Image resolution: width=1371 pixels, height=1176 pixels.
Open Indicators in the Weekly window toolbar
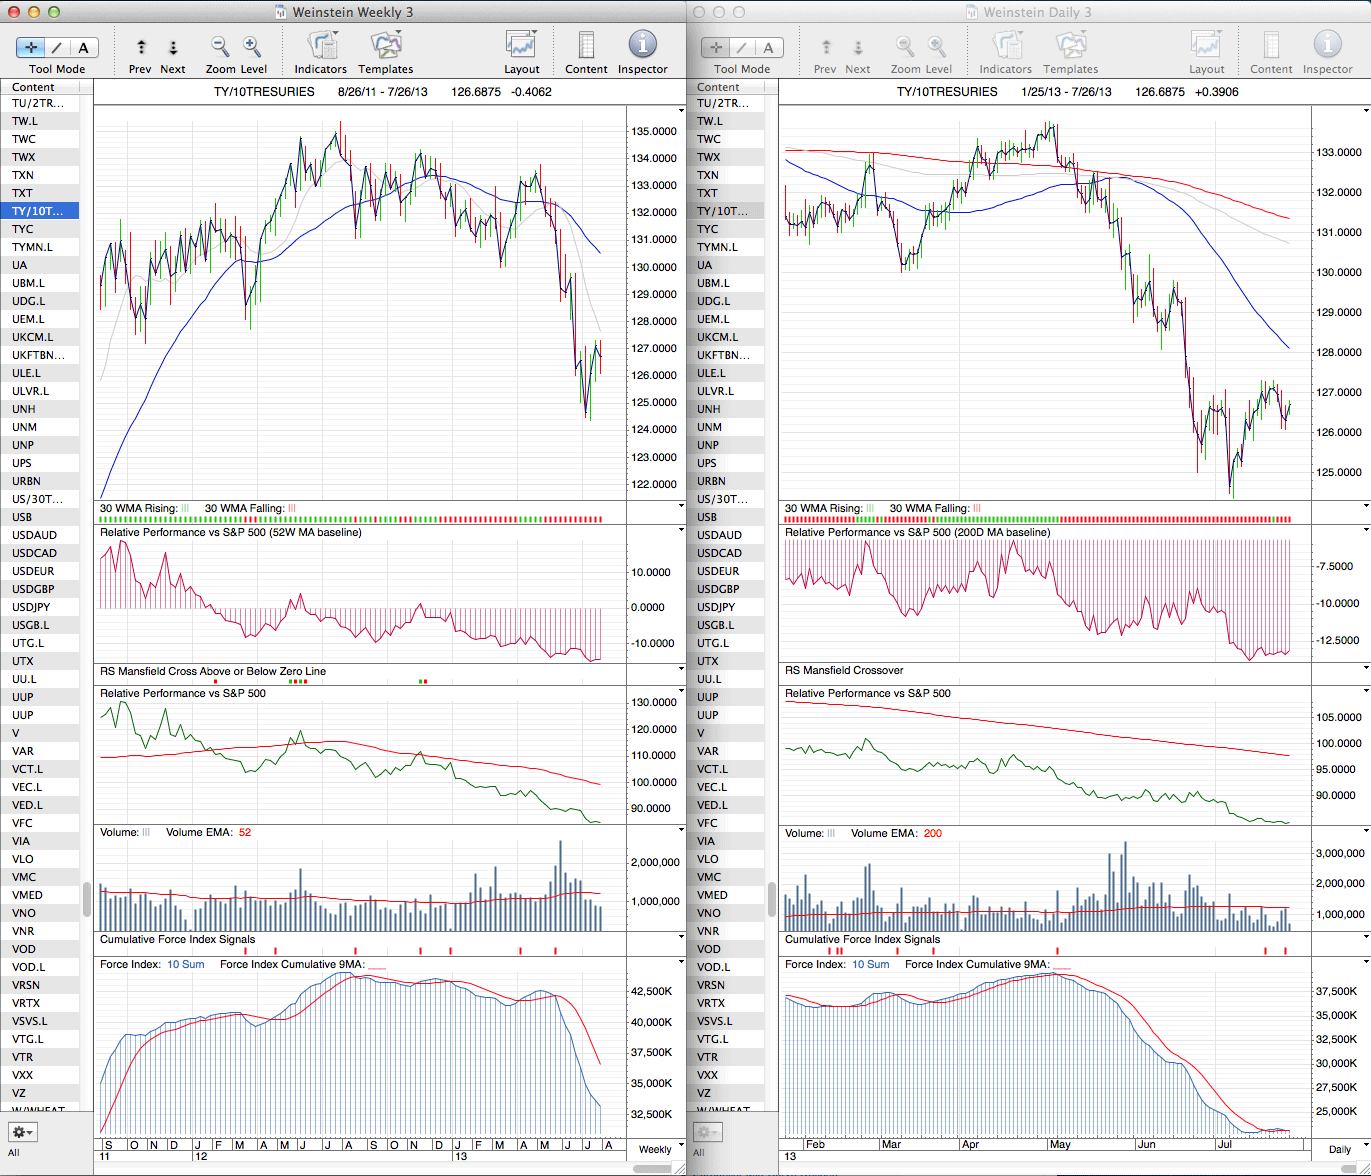click(321, 46)
